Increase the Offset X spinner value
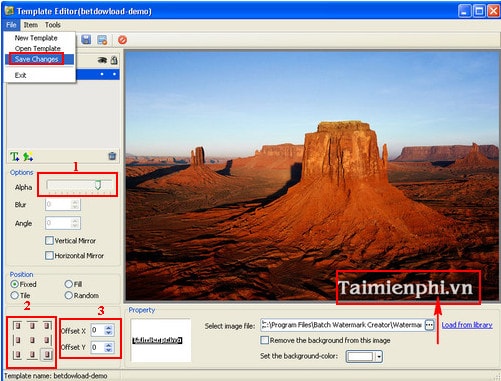The width and height of the screenshot is (501, 381). coord(108,328)
